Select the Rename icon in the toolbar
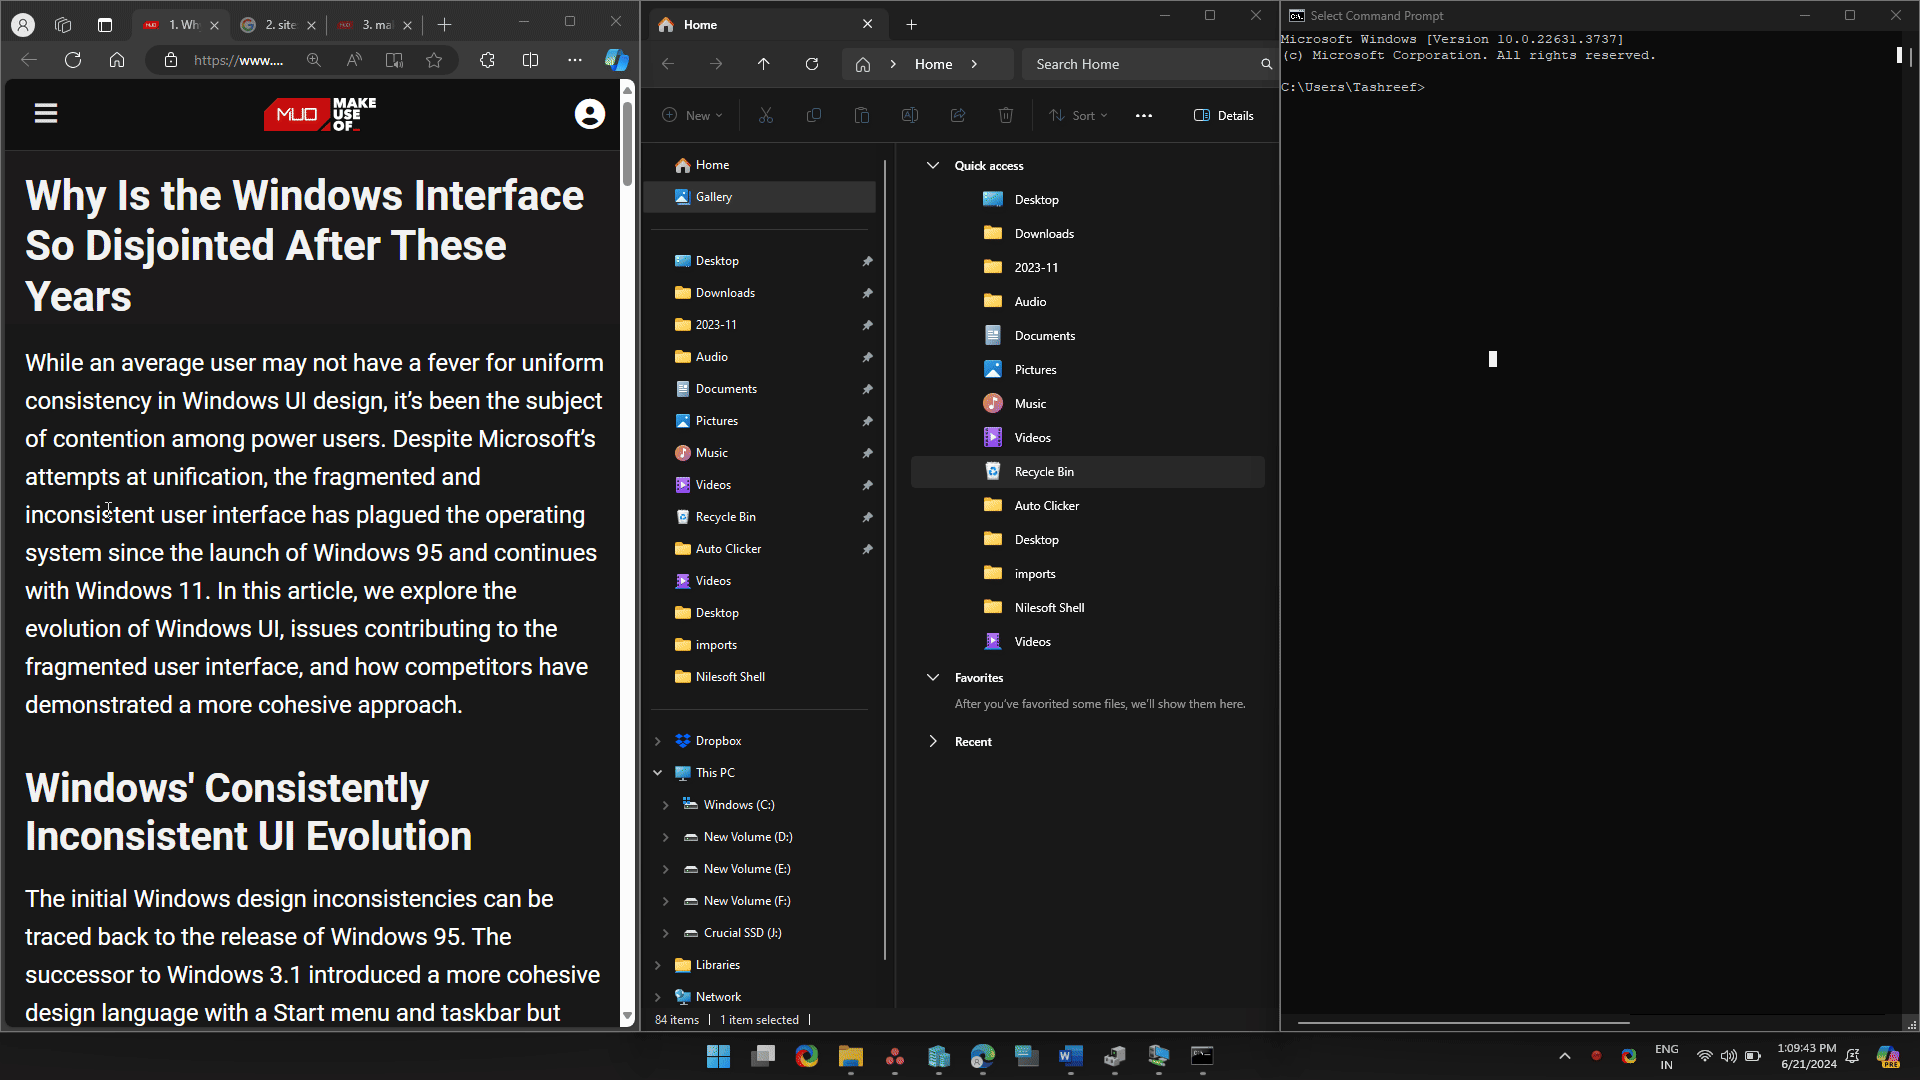The image size is (1920, 1080). 910,115
